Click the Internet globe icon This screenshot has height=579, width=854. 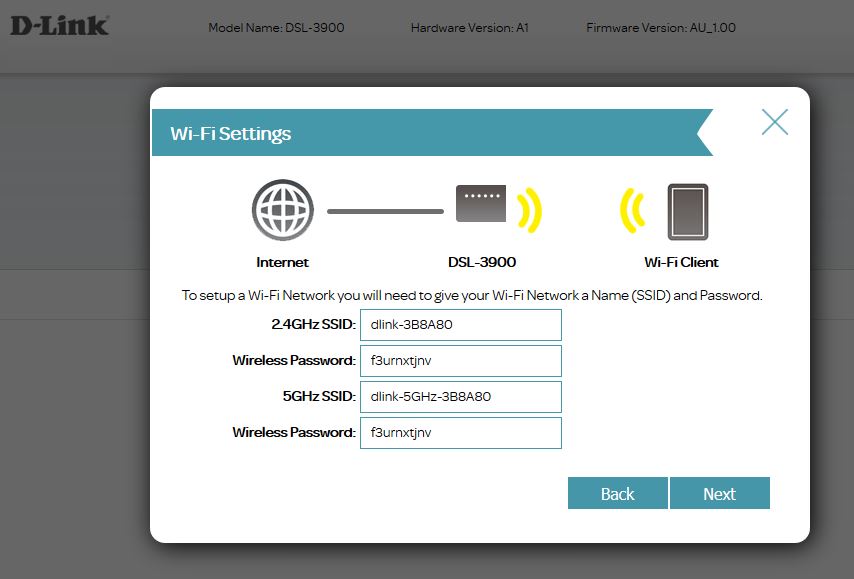(x=283, y=210)
